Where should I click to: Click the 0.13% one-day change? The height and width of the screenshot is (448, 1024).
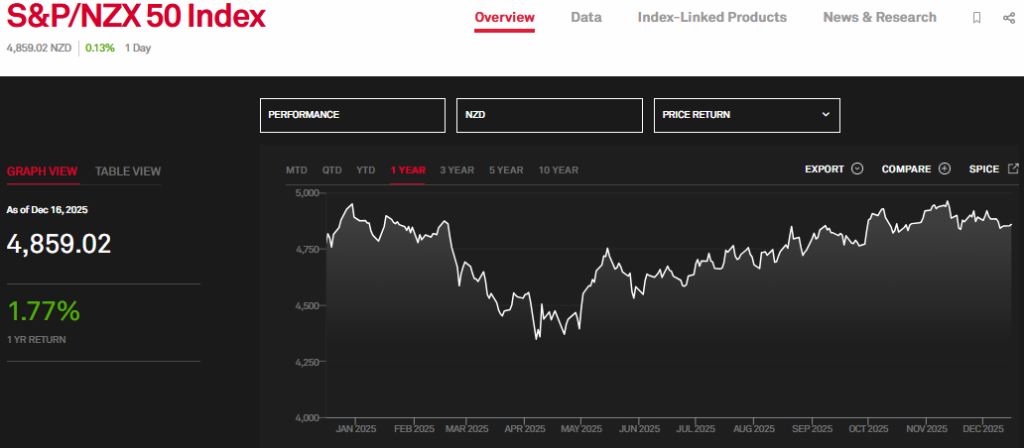100,48
